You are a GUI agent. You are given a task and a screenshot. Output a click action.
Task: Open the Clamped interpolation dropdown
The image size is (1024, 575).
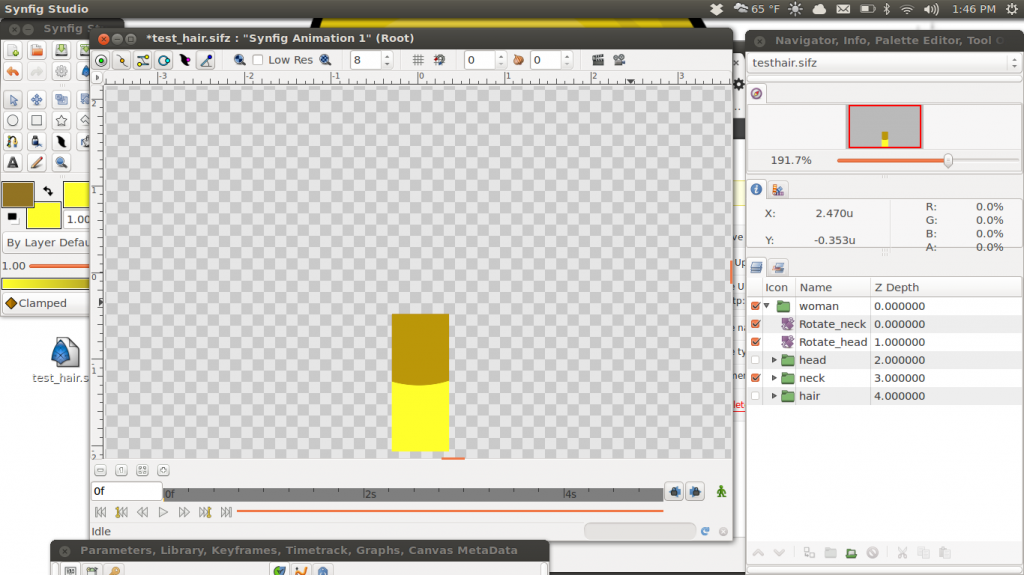46,303
